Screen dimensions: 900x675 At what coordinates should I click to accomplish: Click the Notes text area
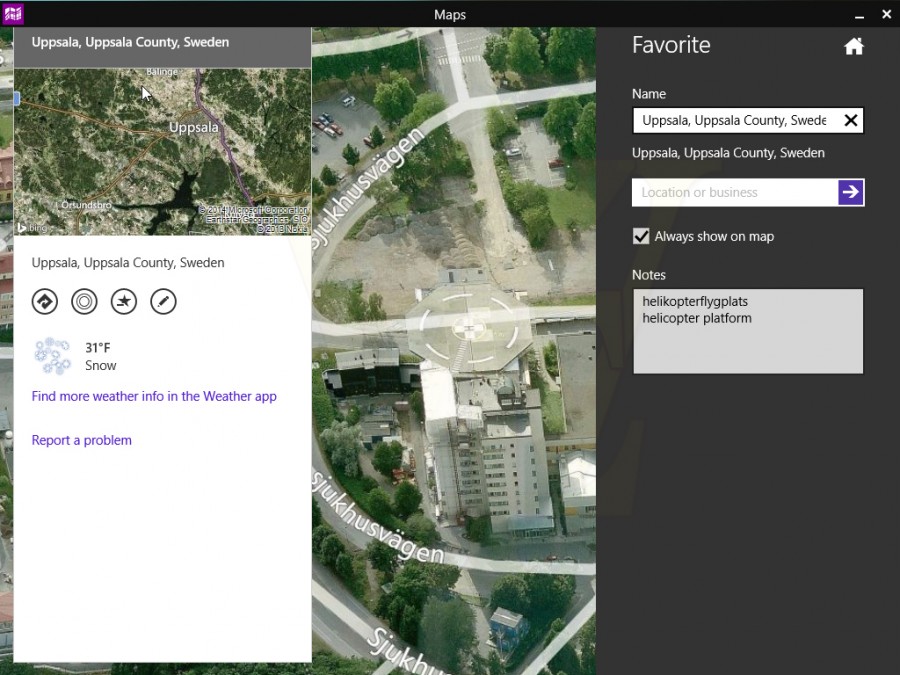click(x=748, y=331)
